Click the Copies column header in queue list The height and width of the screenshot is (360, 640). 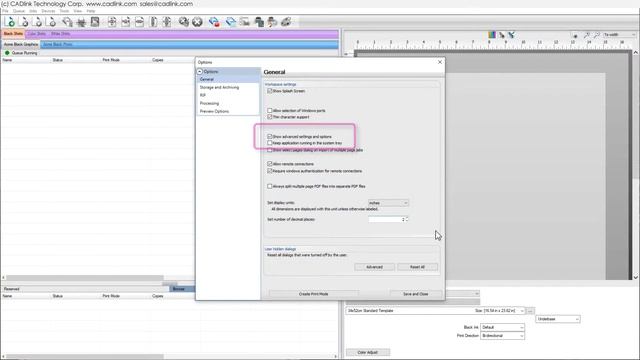[158, 60]
